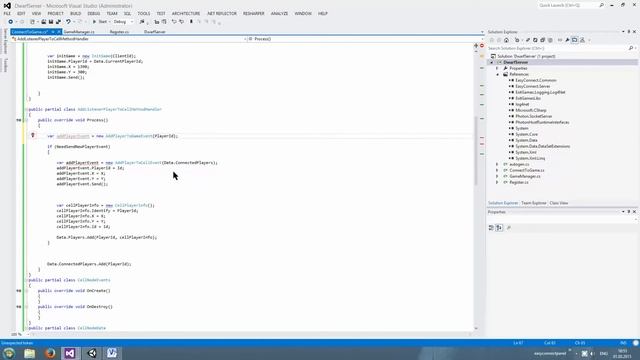640x360 pixels.
Task: Click Categorized icon in Properties panel
Action: 491,228
